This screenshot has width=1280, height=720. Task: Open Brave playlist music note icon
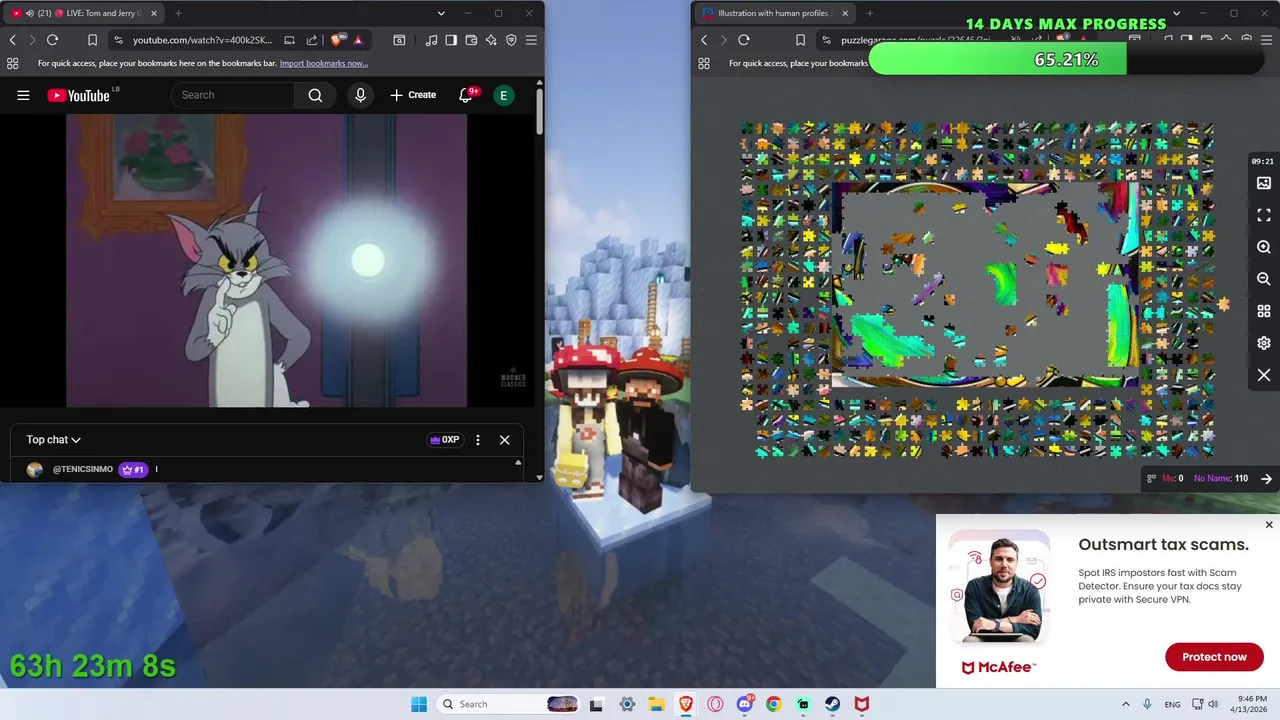coord(431,40)
